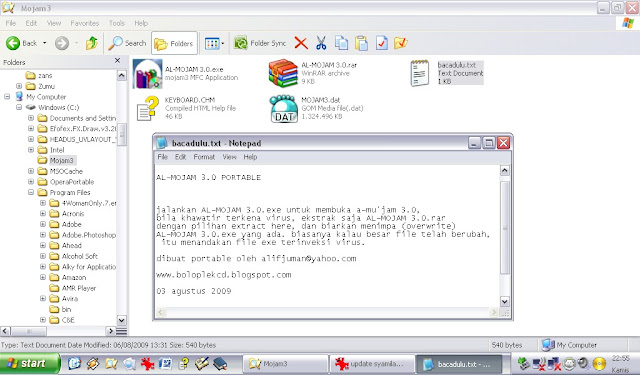Screen dimensions: 640x375
Task: Click the red splat quick launch icon
Action: tap(147, 363)
